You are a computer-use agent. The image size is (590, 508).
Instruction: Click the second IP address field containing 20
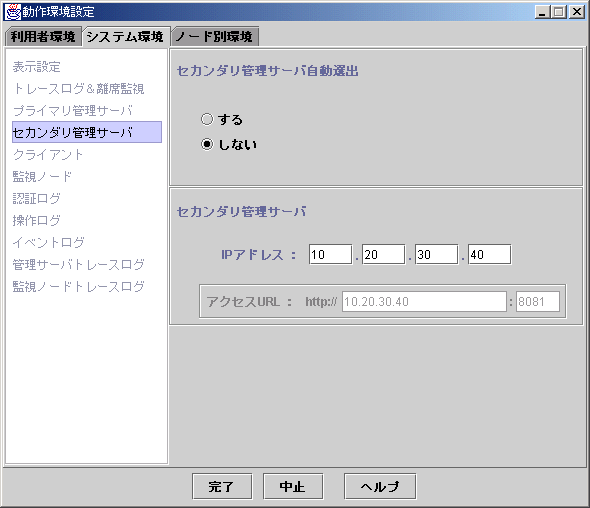(x=383, y=254)
